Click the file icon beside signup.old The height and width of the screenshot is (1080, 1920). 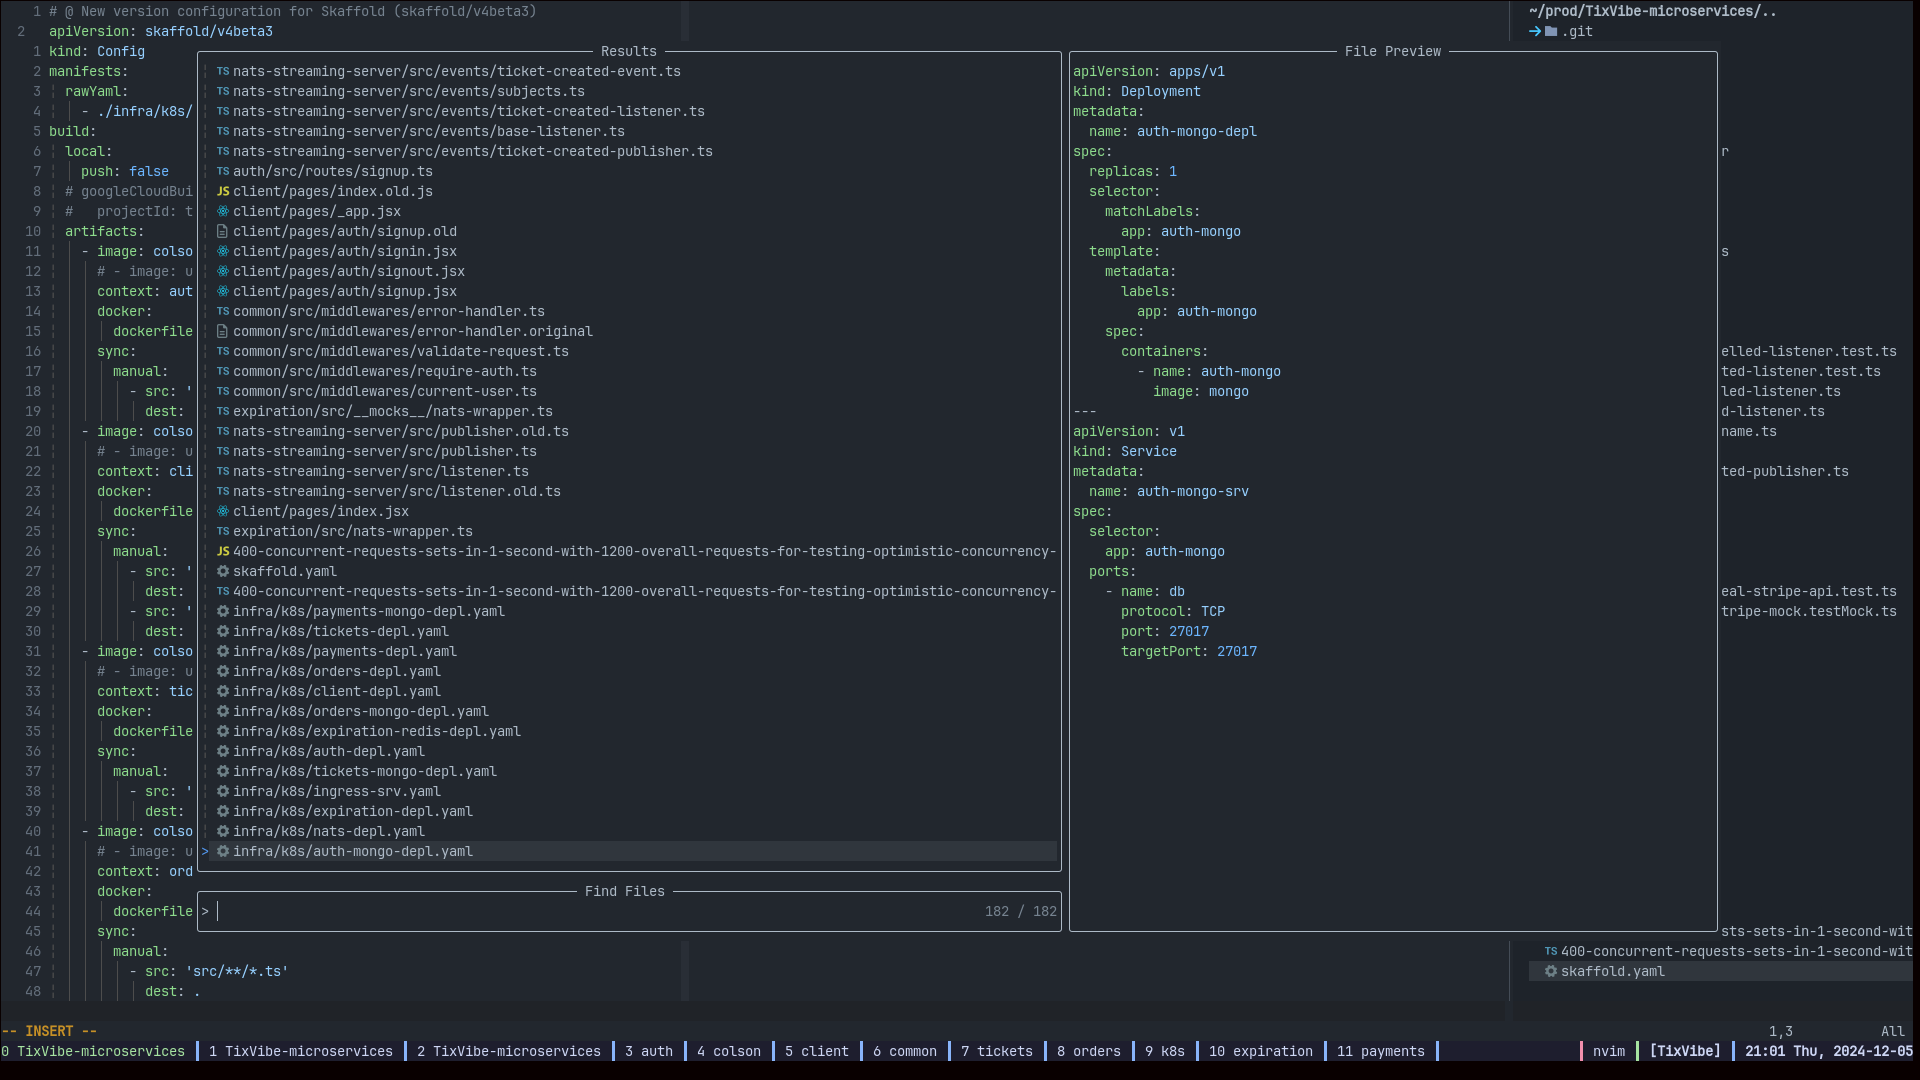click(223, 231)
